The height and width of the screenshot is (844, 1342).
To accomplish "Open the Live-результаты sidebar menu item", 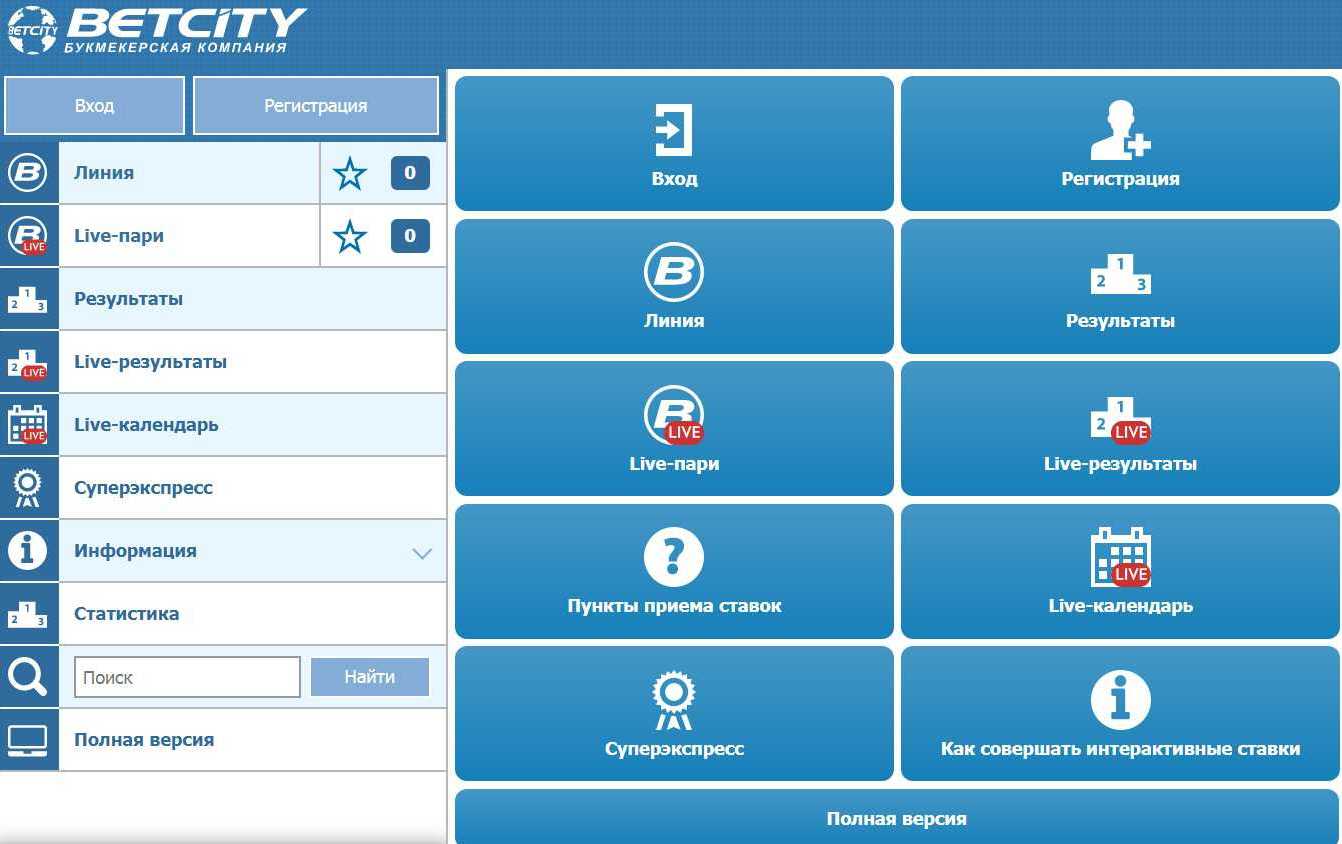I will (x=253, y=362).
